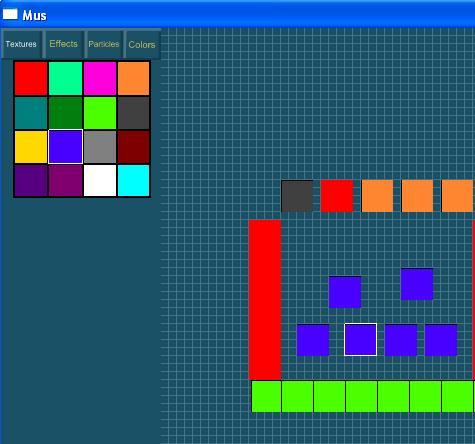The height and width of the screenshot is (444, 475).
Task: Choose the mint green palette swatch
Action: [65, 78]
